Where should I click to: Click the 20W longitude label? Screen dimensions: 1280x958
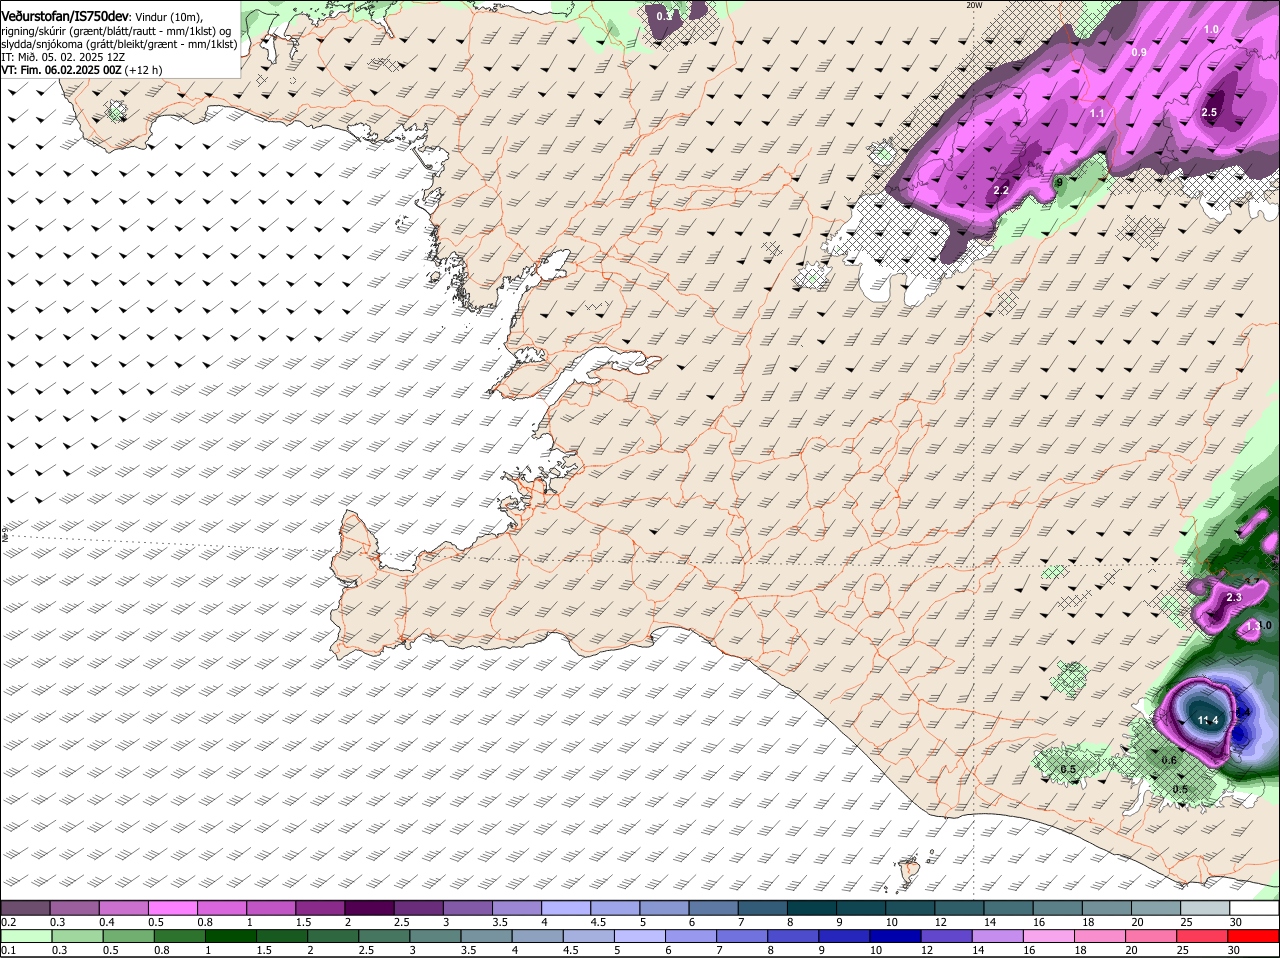coord(975,5)
